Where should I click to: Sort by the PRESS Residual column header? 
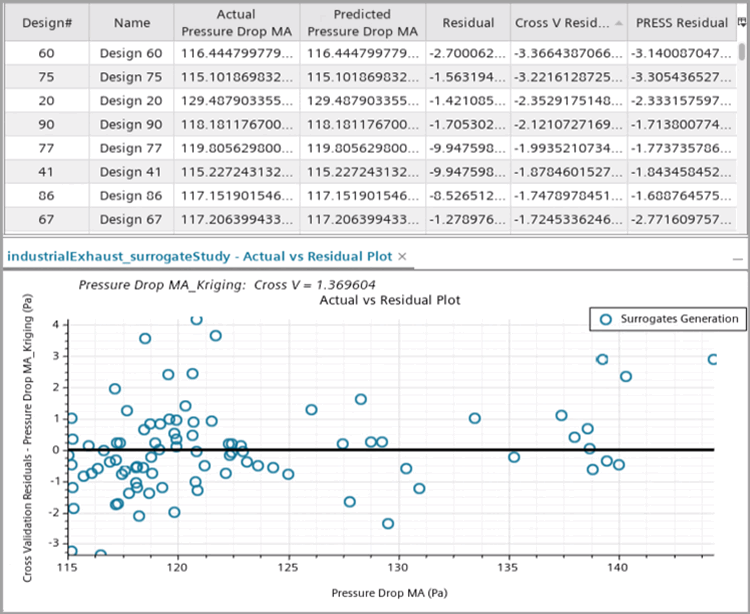pyautogui.click(x=682, y=22)
